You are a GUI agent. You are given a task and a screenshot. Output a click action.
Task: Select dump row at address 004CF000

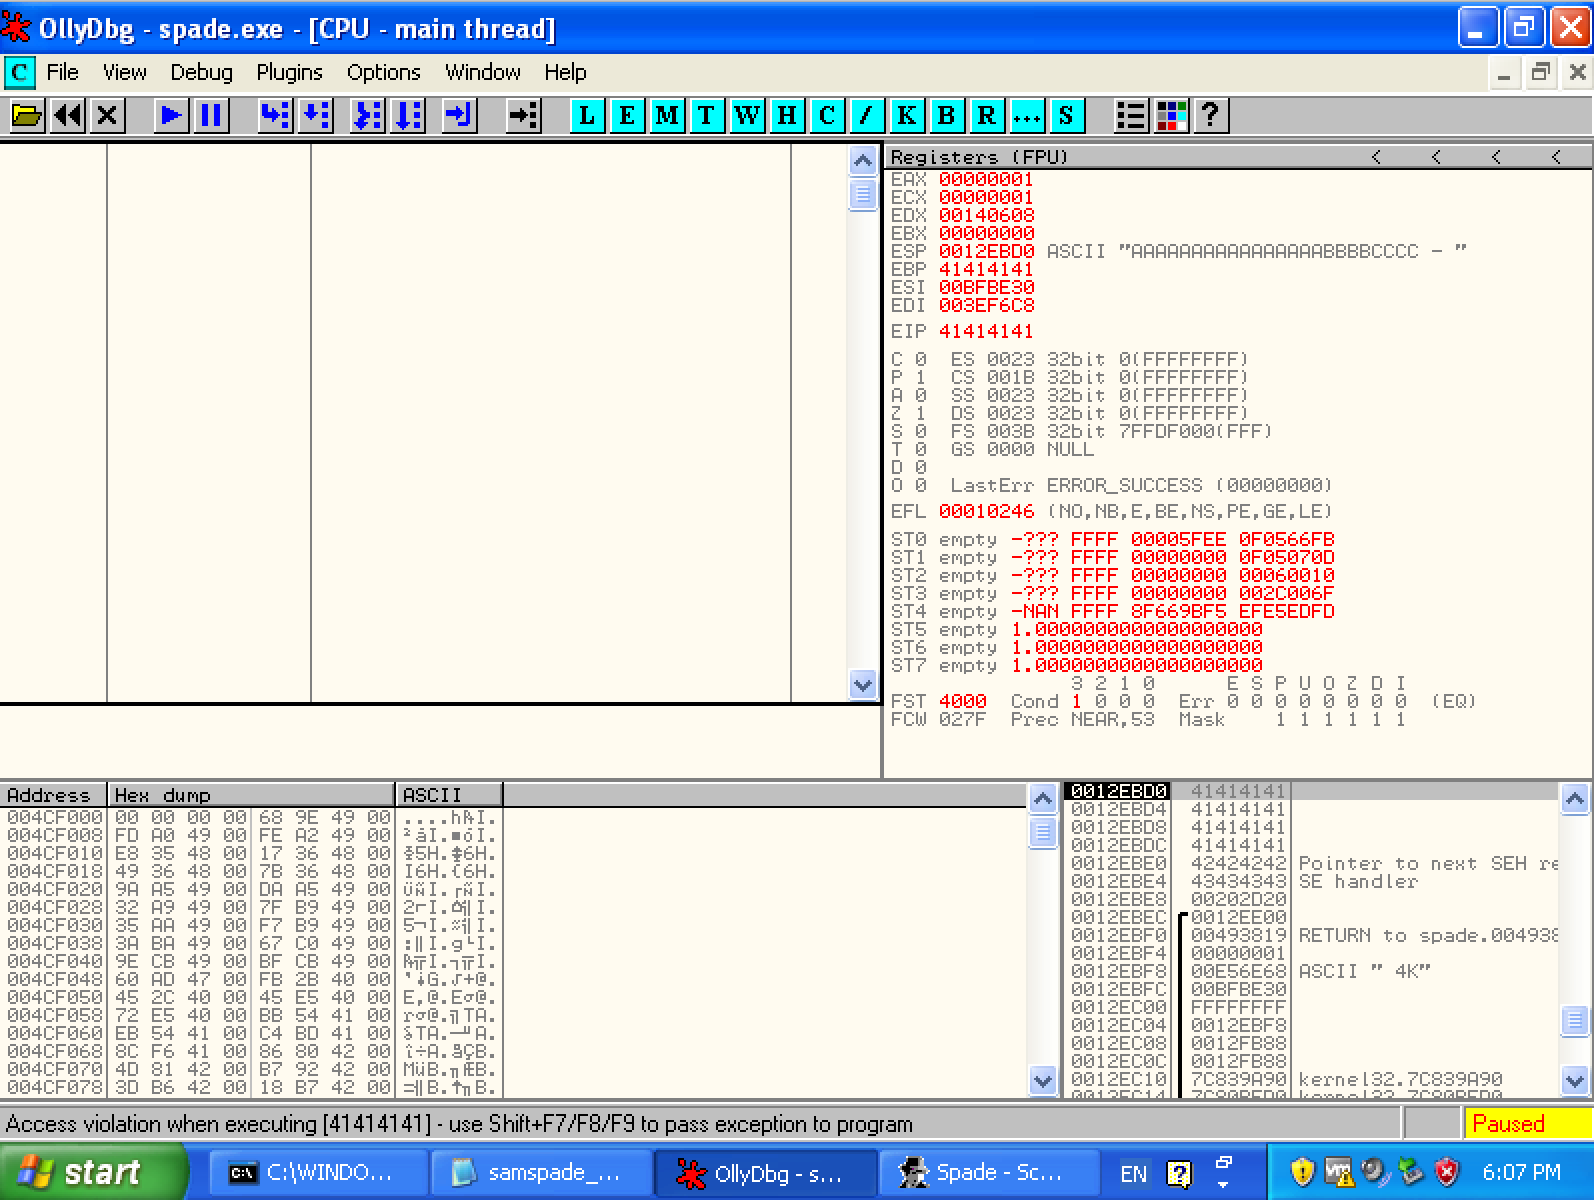pyautogui.click(x=251, y=817)
